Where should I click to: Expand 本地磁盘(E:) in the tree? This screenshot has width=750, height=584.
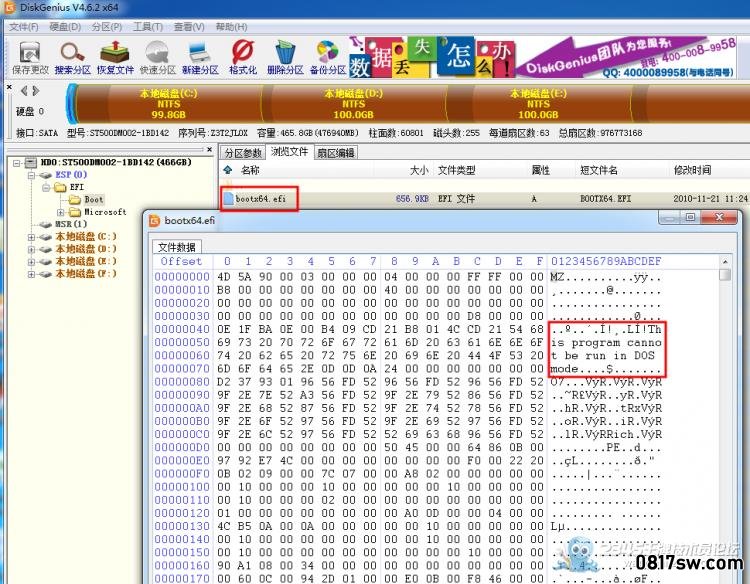(x=32, y=262)
